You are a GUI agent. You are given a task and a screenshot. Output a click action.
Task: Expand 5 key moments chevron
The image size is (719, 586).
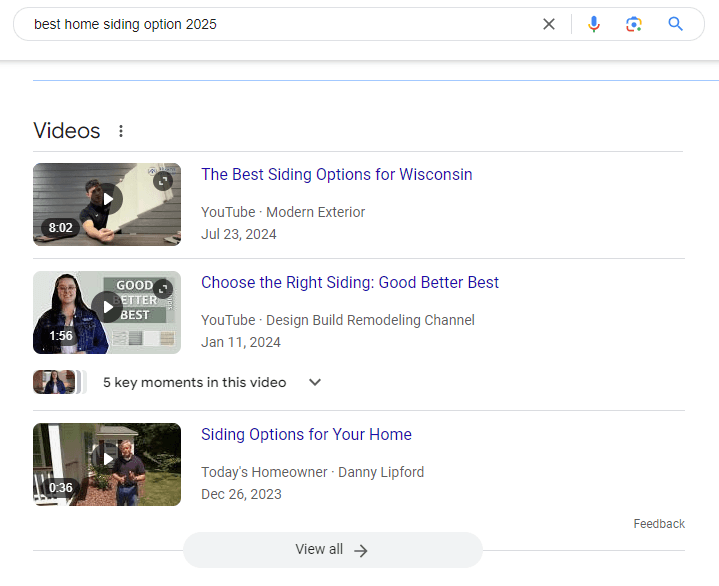point(315,382)
